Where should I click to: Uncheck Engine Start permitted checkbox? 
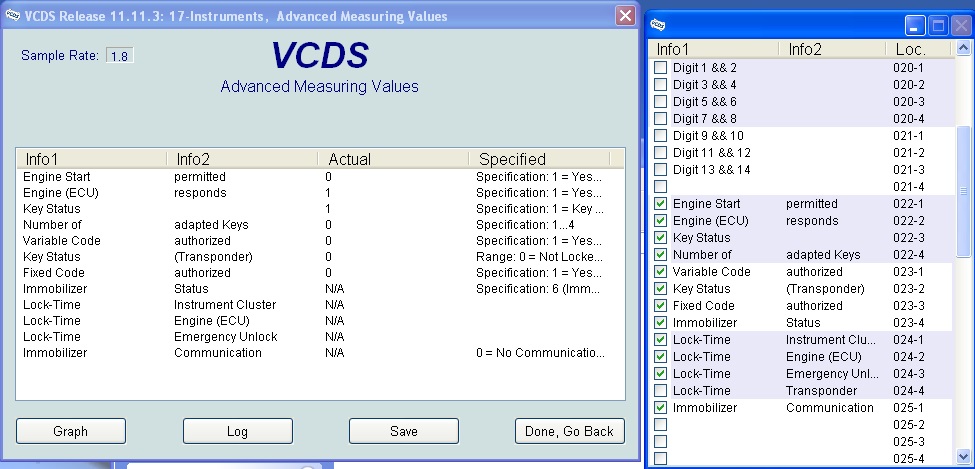660,203
